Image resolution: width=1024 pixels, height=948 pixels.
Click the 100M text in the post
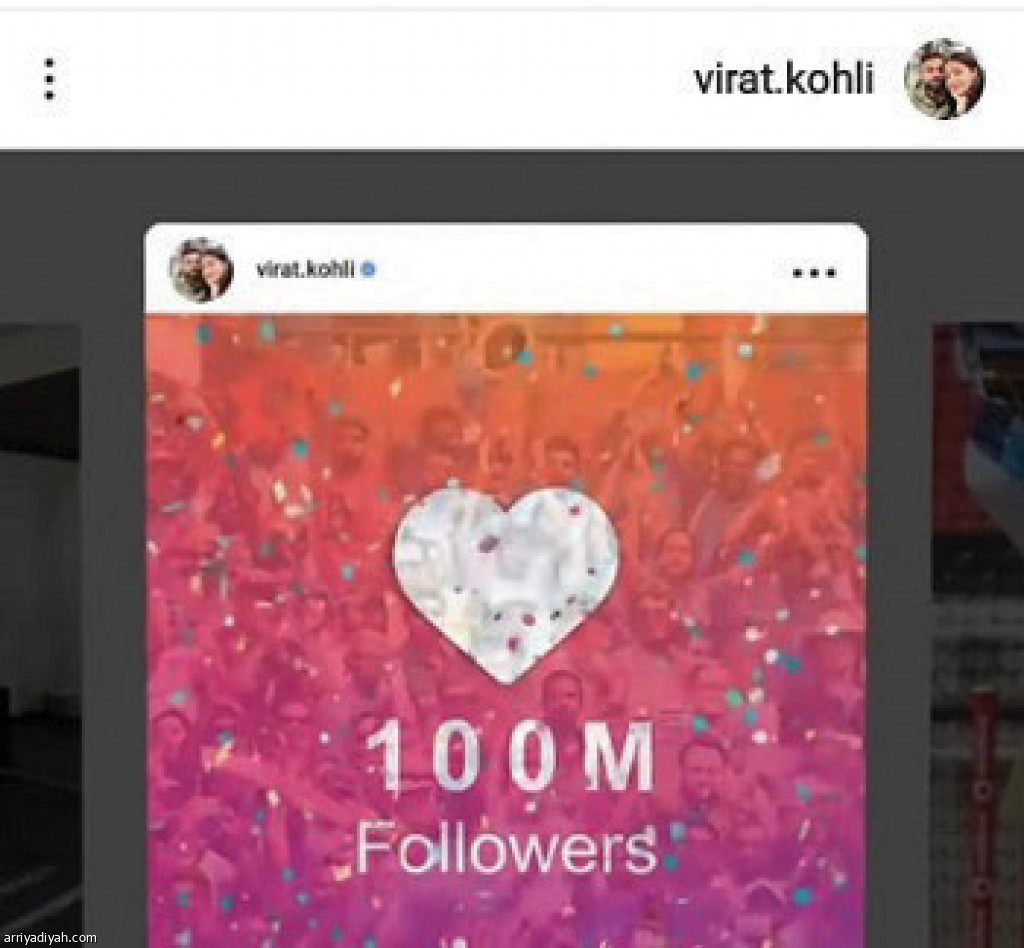point(511,757)
